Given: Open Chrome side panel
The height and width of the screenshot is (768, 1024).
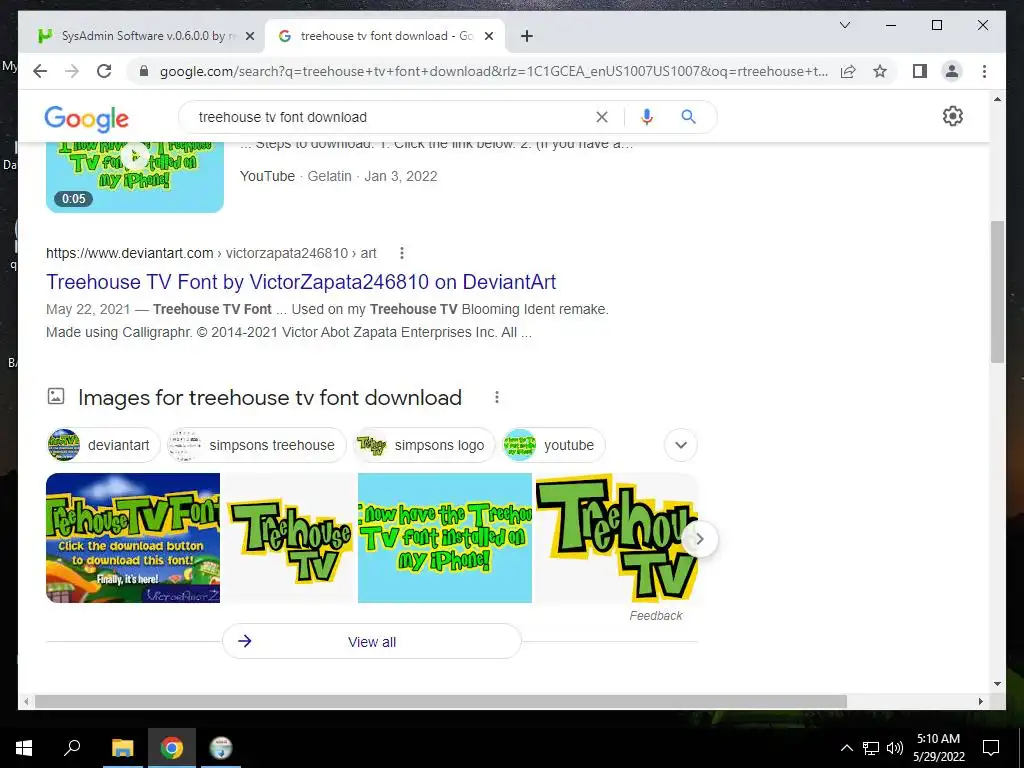Looking at the screenshot, I should tap(920, 71).
